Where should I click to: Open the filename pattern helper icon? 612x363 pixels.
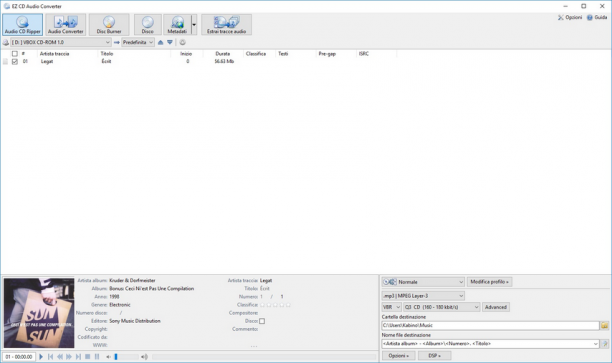pyautogui.click(x=604, y=344)
